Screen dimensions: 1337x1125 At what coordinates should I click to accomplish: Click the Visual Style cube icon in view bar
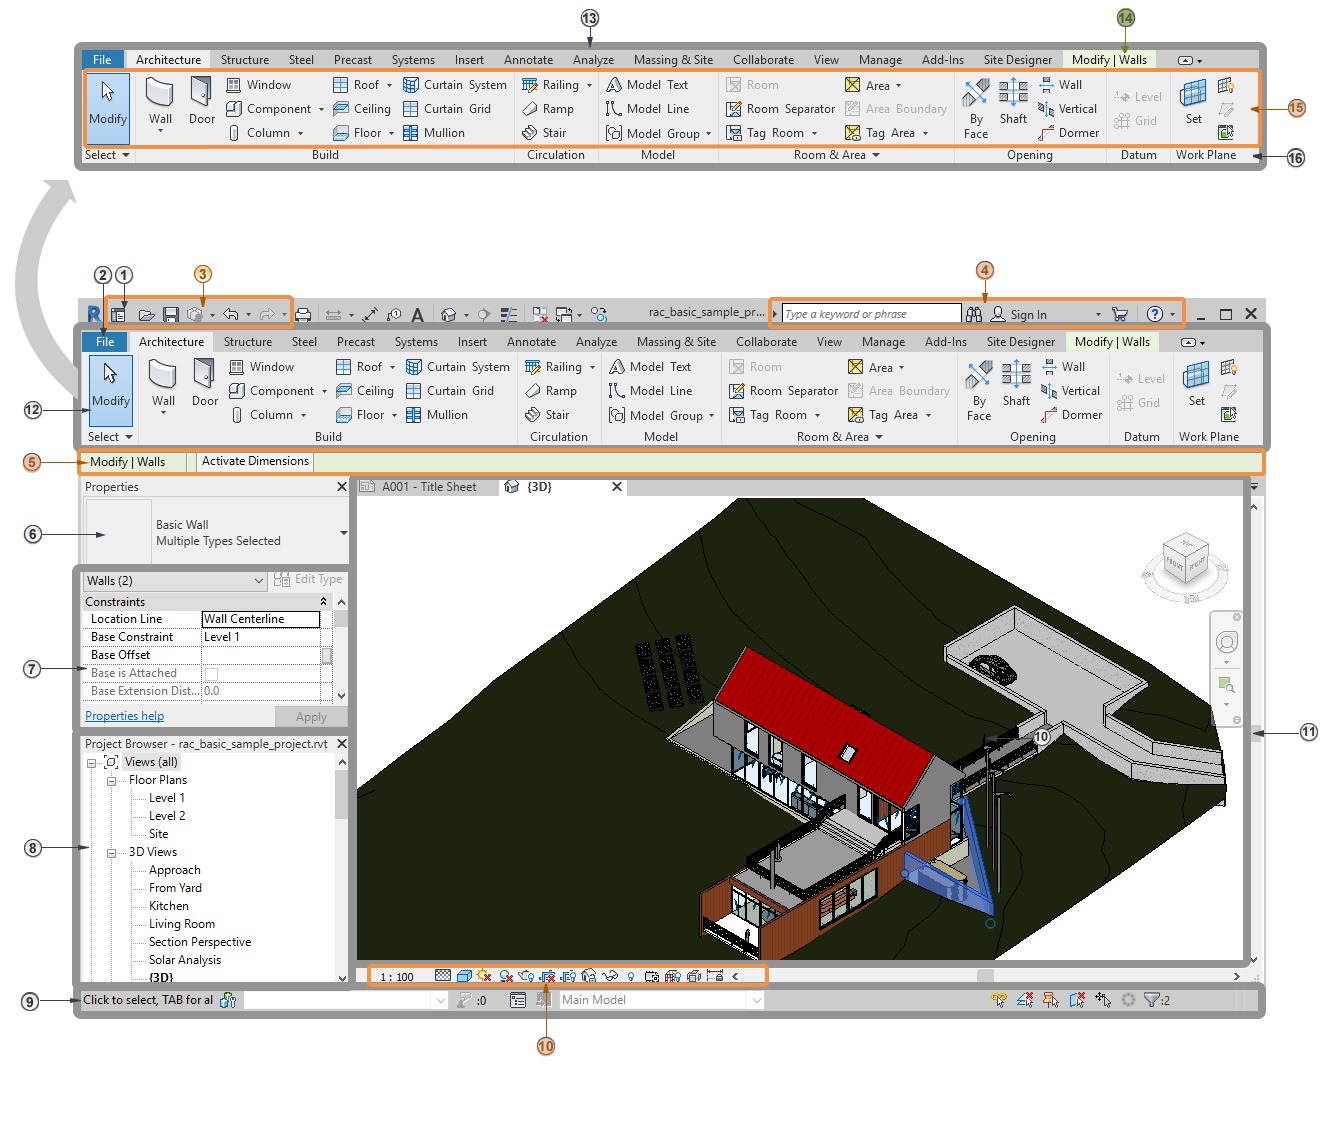point(464,976)
